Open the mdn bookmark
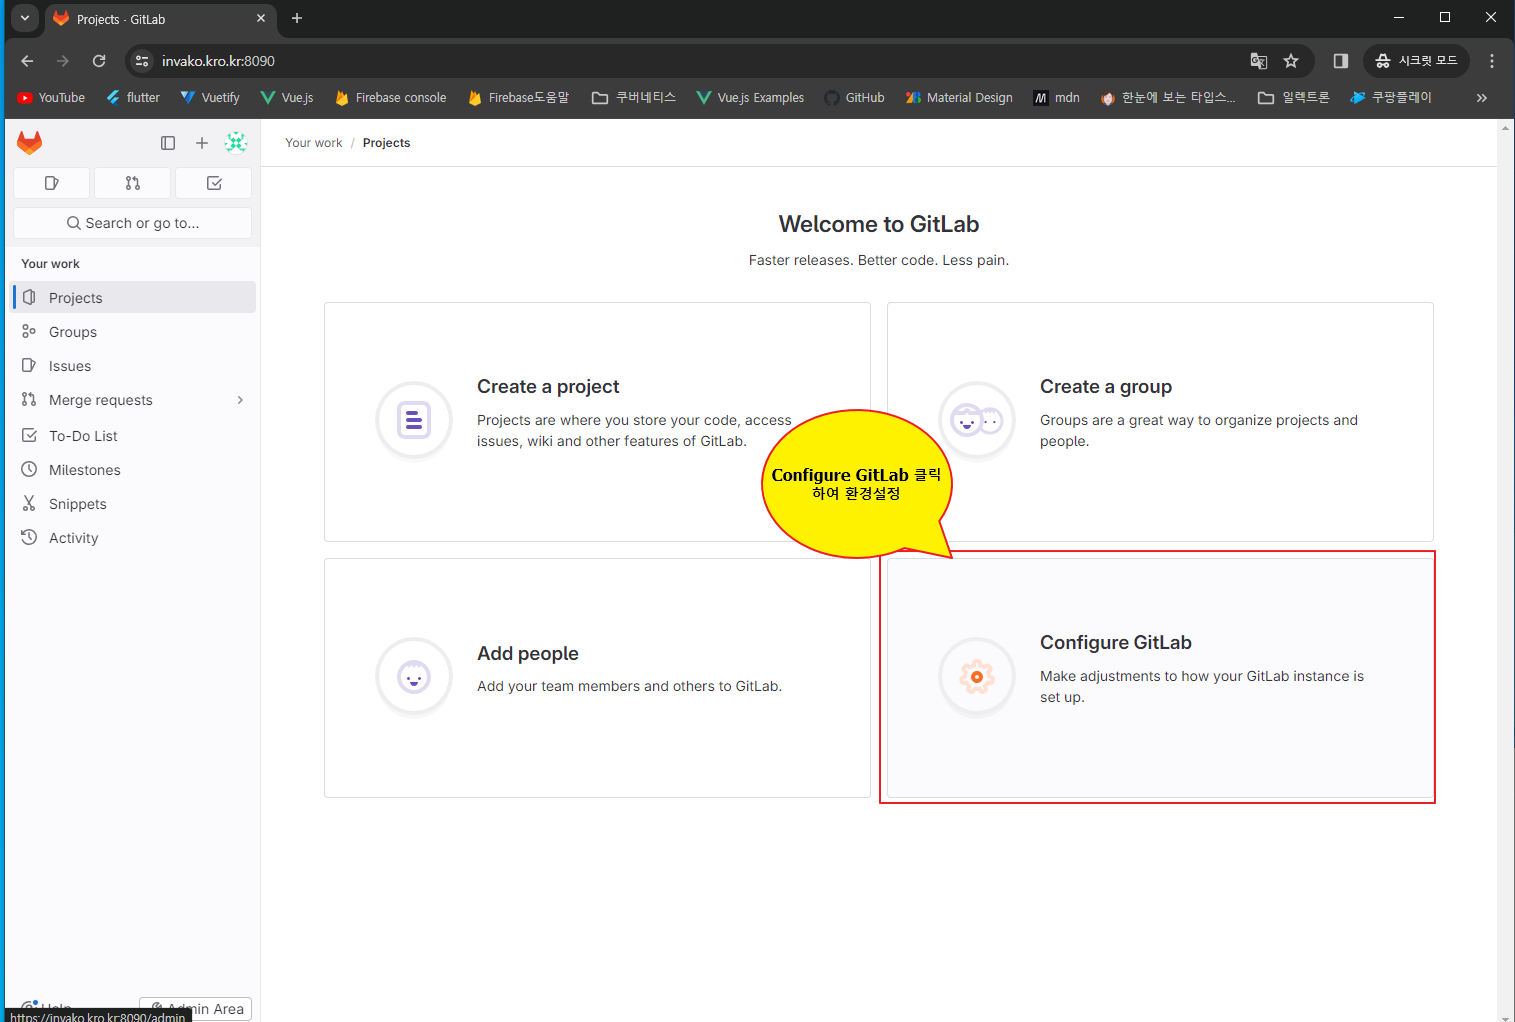 point(1057,97)
